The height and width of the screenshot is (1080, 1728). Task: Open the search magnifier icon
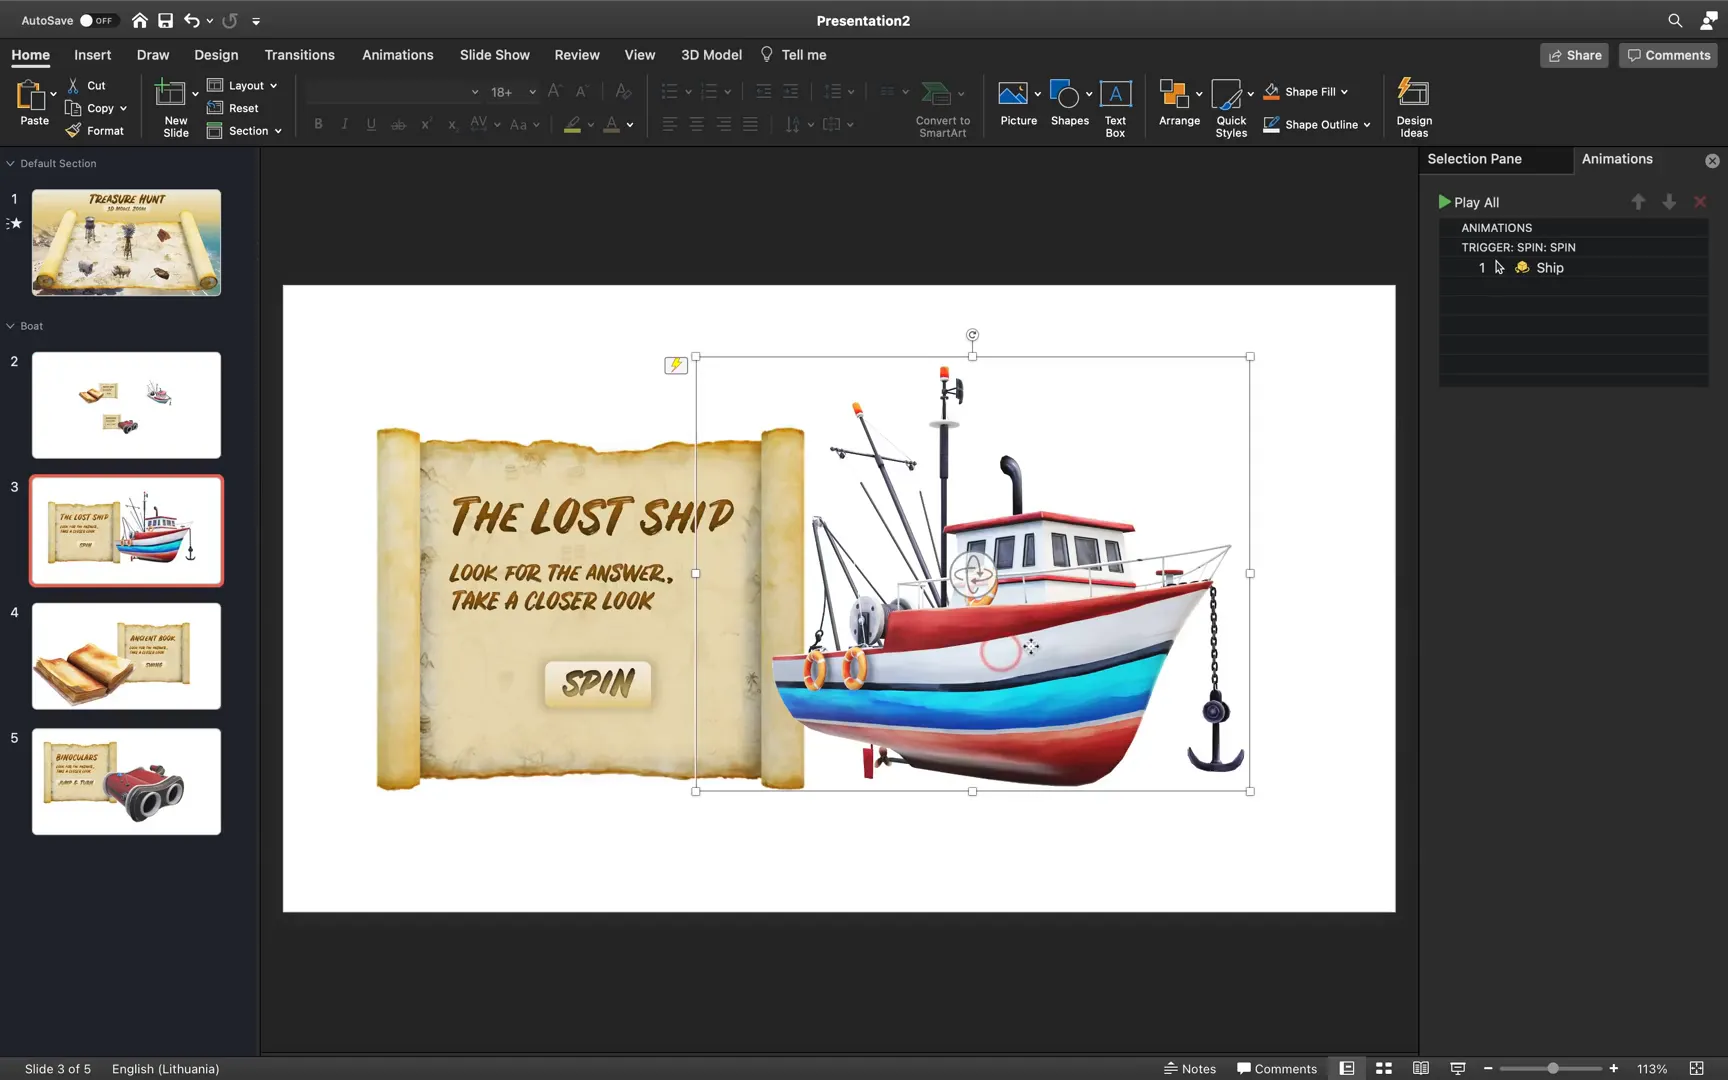point(1675,20)
